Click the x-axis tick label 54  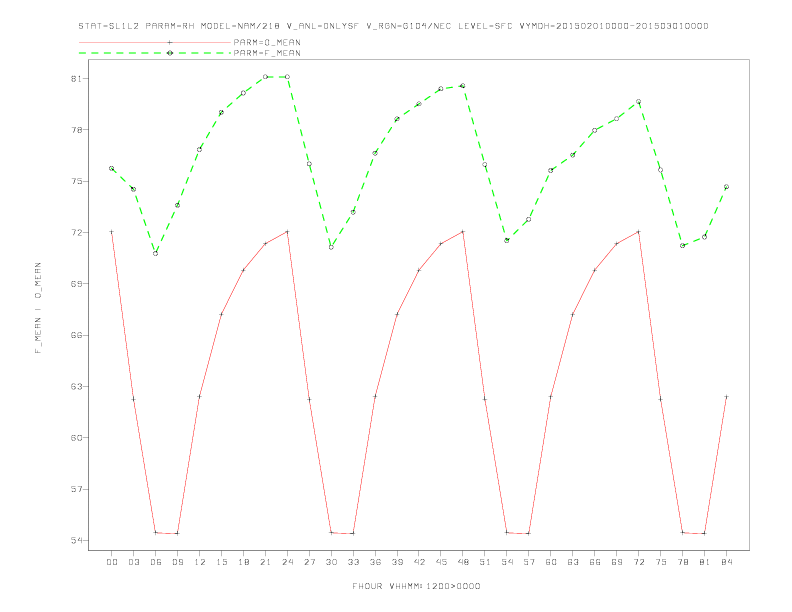click(x=507, y=562)
